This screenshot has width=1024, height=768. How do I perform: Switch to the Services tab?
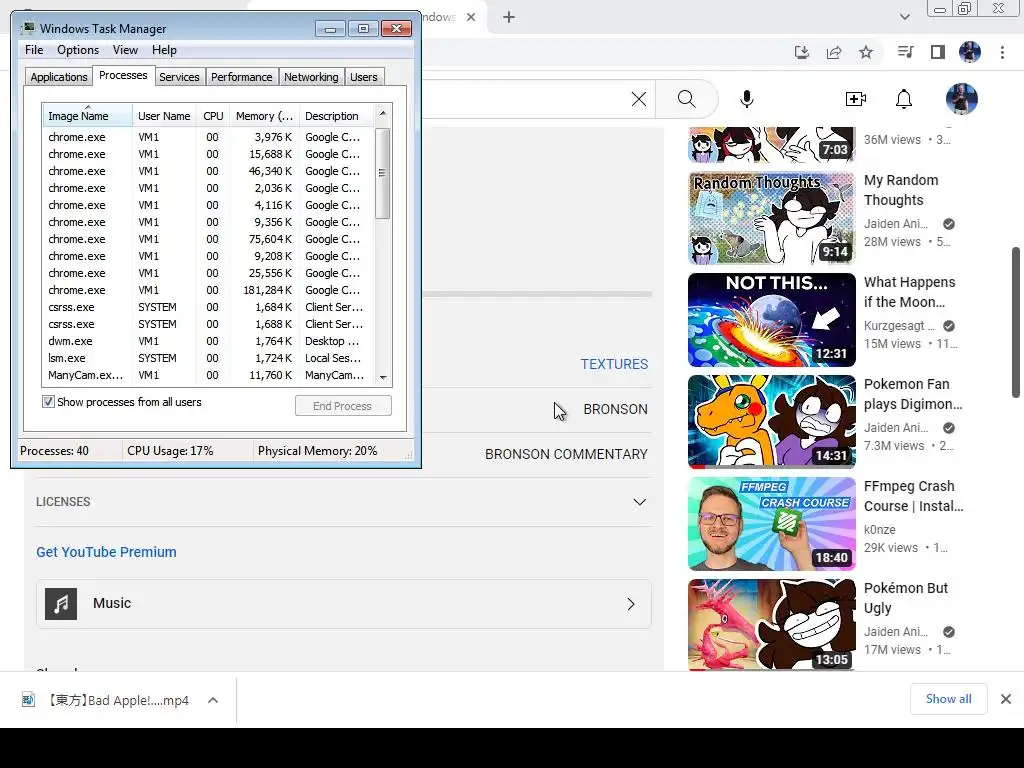coord(179,77)
